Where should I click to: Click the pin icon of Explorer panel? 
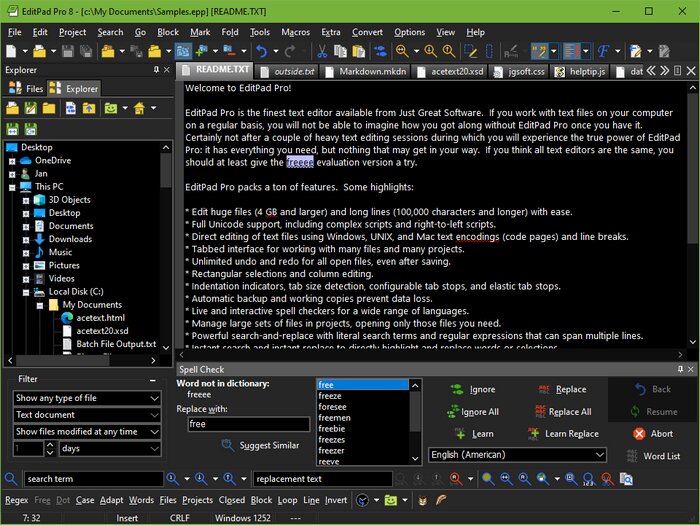pyautogui.click(x=156, y=70)
